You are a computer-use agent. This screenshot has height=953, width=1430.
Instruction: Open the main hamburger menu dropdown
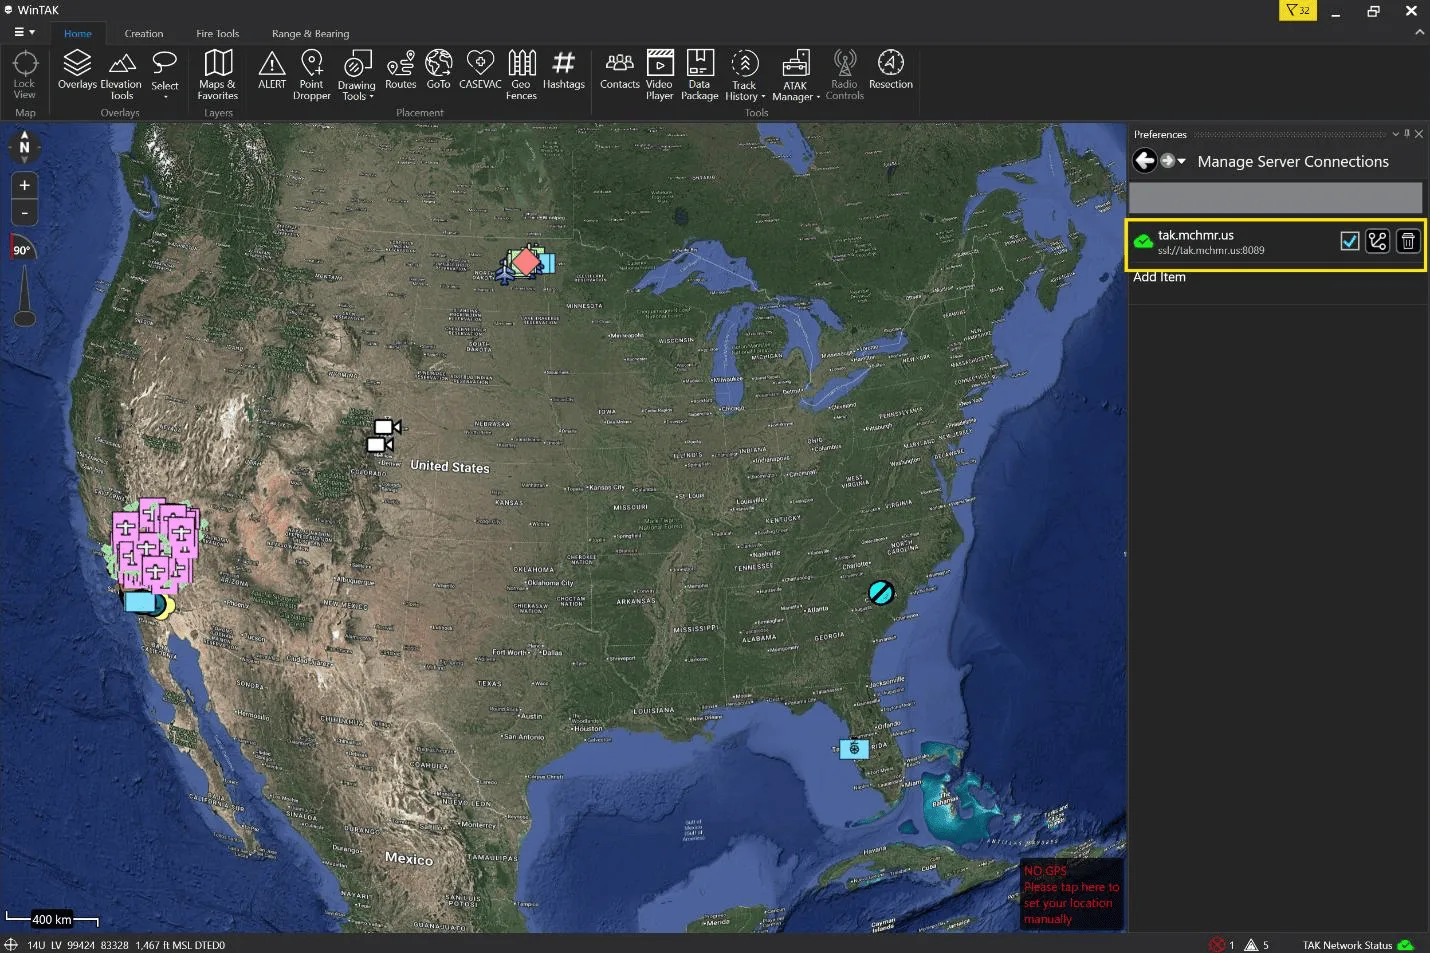click(25, 32)
